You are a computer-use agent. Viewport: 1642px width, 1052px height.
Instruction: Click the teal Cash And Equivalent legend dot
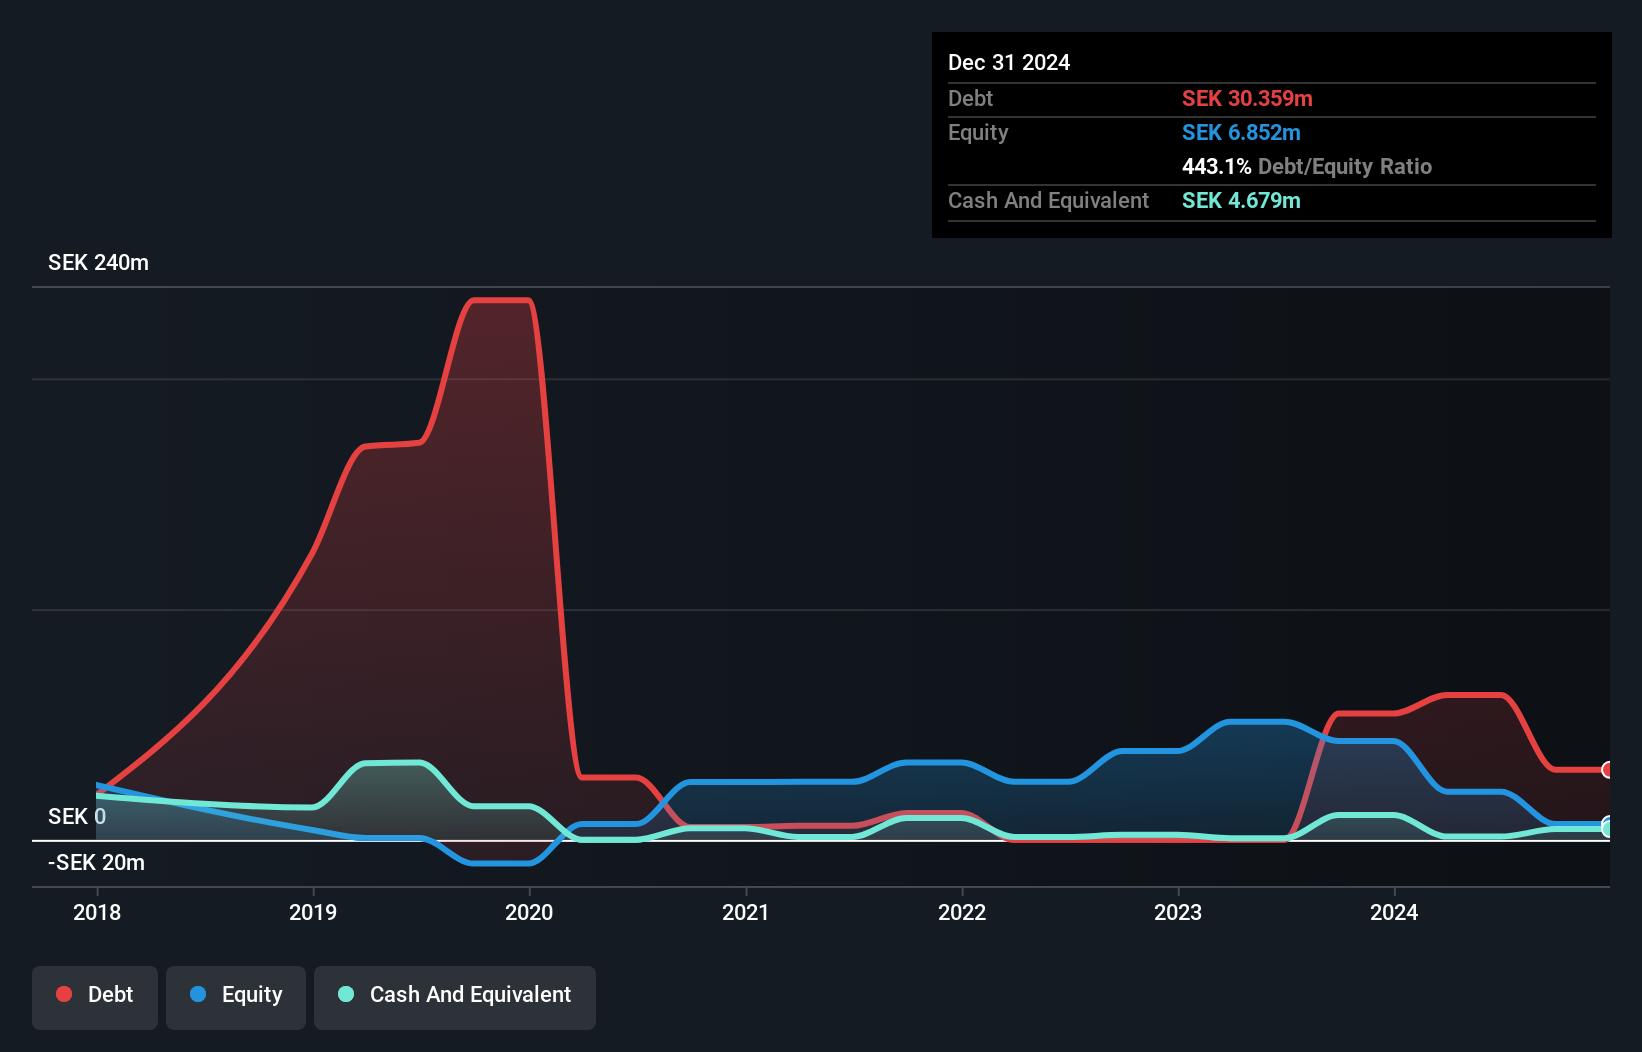coord(346,994)
